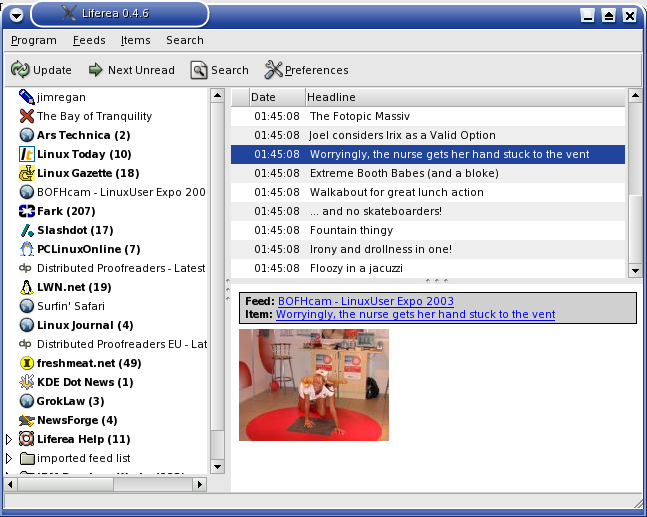Screen dimensions: 647x517
Task: Click the Update toolbar icon
Action: pyautogui.click(x=20, y=70)
